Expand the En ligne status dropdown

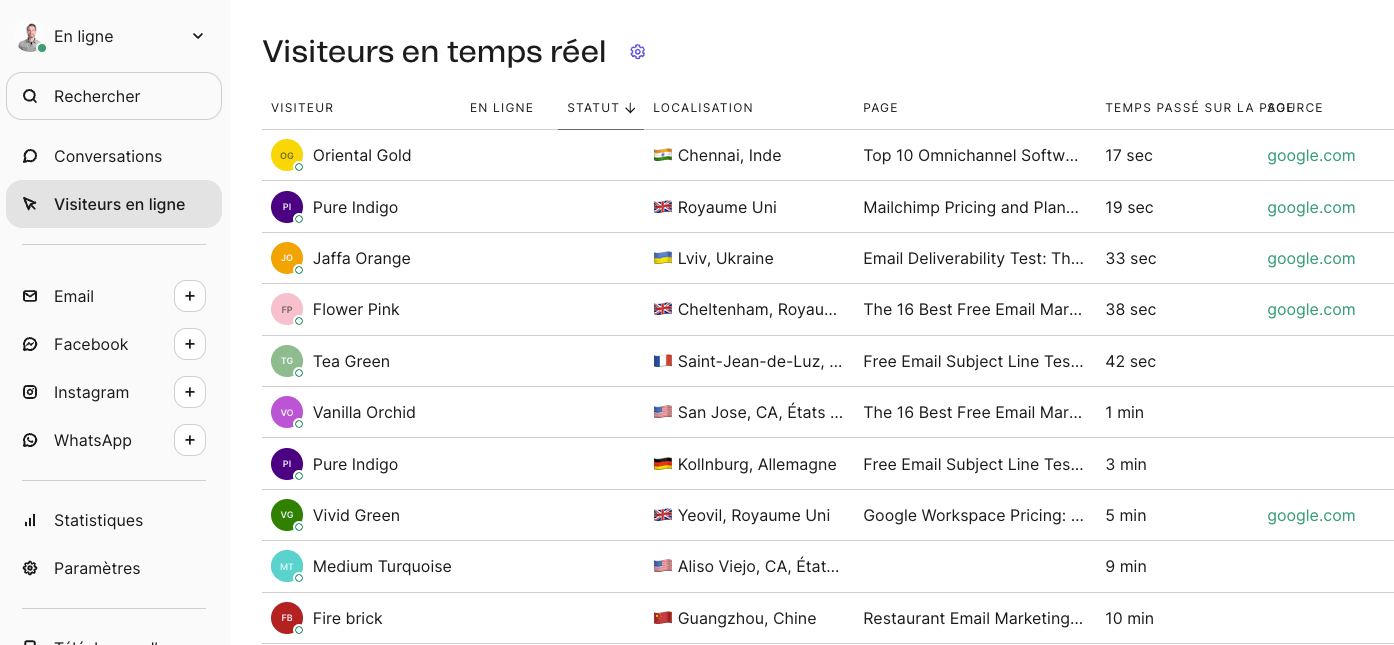(198, 36)
